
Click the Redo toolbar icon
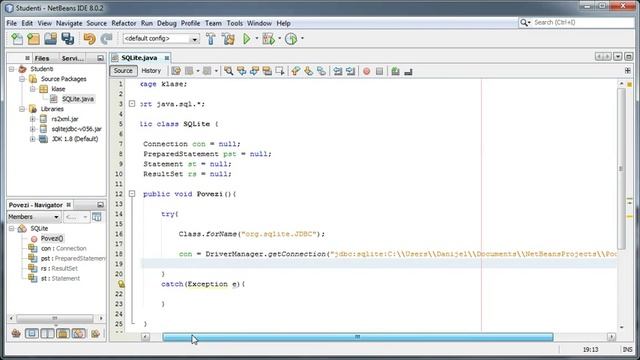[107, 39]
